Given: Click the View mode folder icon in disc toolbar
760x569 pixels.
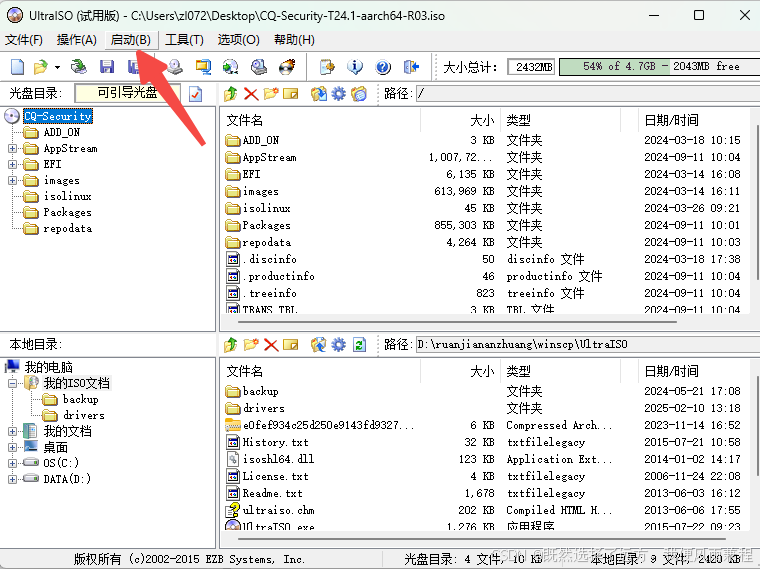Looking at the screenshot, I should pos(359,94).
